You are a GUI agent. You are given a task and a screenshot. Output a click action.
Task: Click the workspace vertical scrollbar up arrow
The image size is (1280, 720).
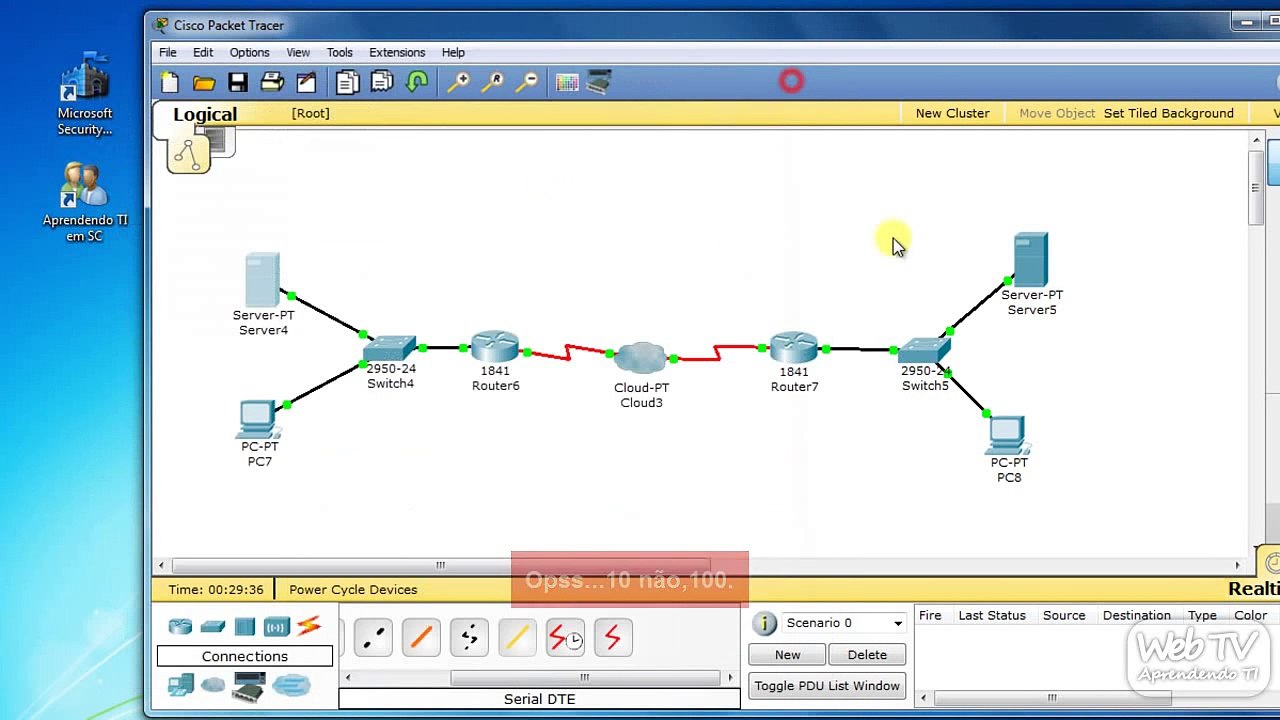pos(1256,141)
